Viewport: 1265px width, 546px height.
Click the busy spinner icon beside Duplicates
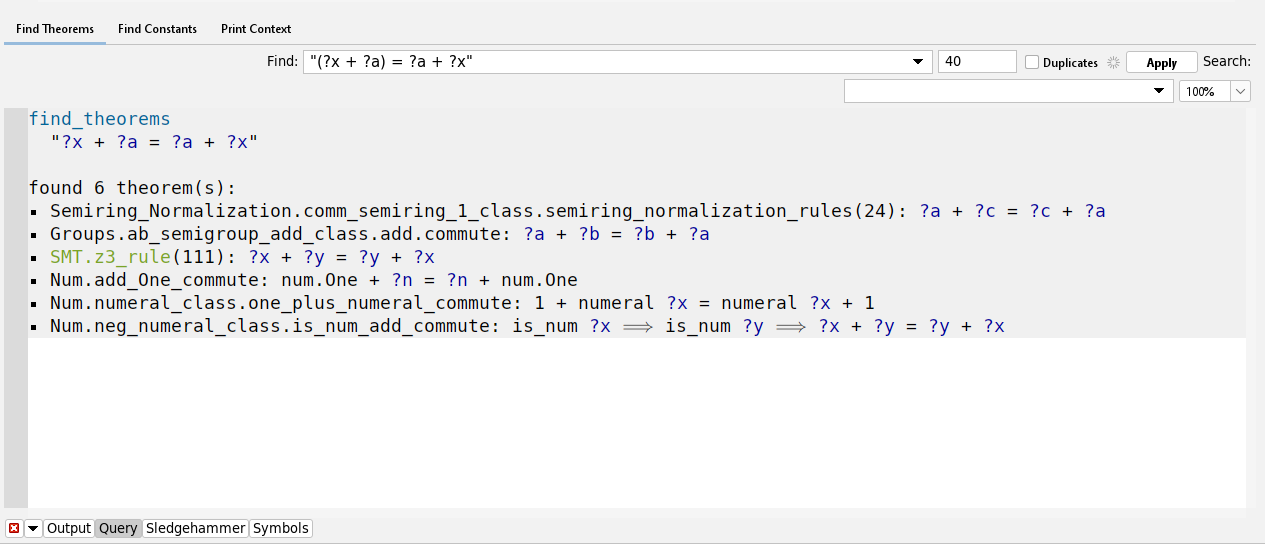(1114, 62)
